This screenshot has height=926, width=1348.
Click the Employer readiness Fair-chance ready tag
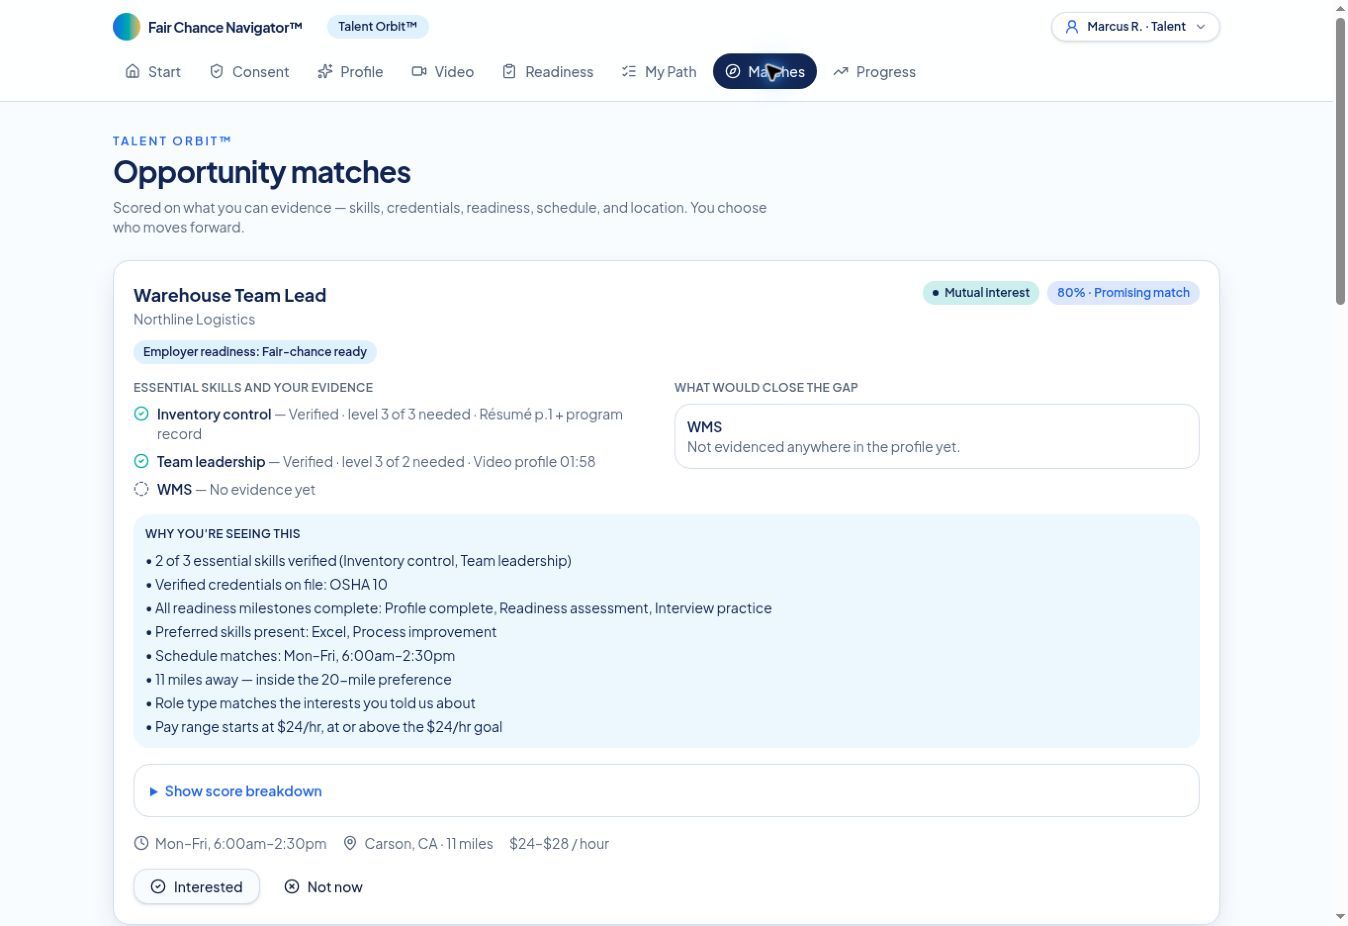[255, 352]
